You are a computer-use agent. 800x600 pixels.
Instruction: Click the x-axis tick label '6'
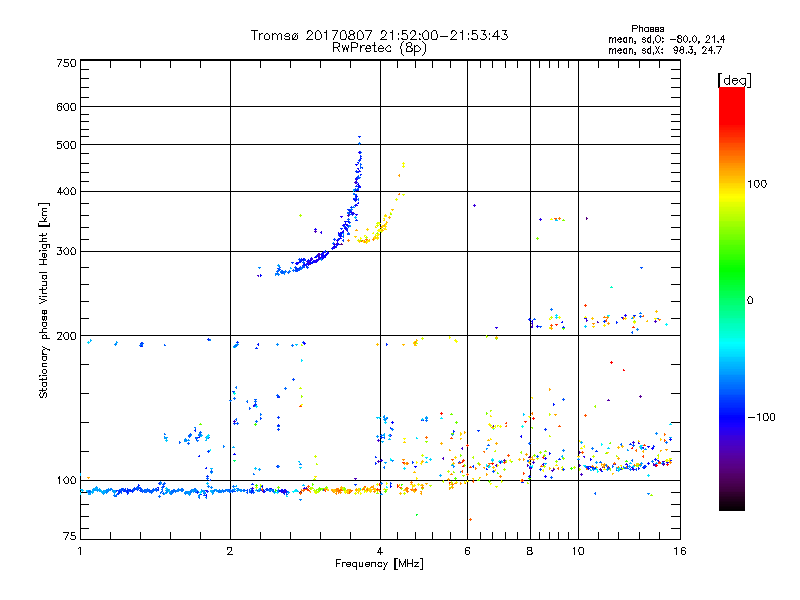click(x=467, y=551)
